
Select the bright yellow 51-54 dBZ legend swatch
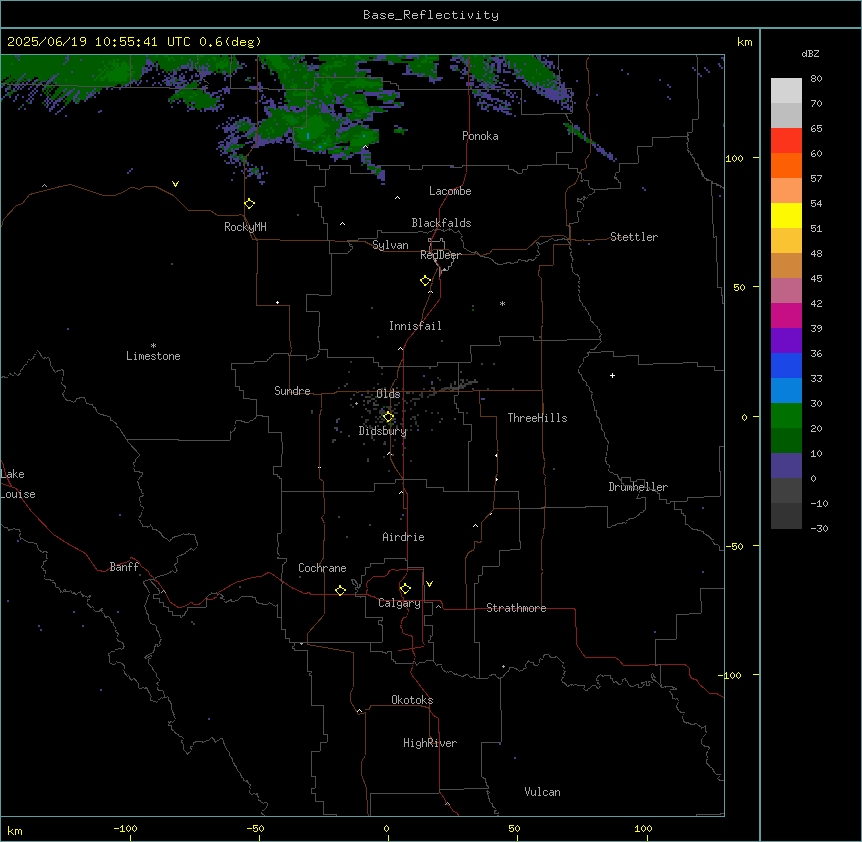tap(786, 215)
